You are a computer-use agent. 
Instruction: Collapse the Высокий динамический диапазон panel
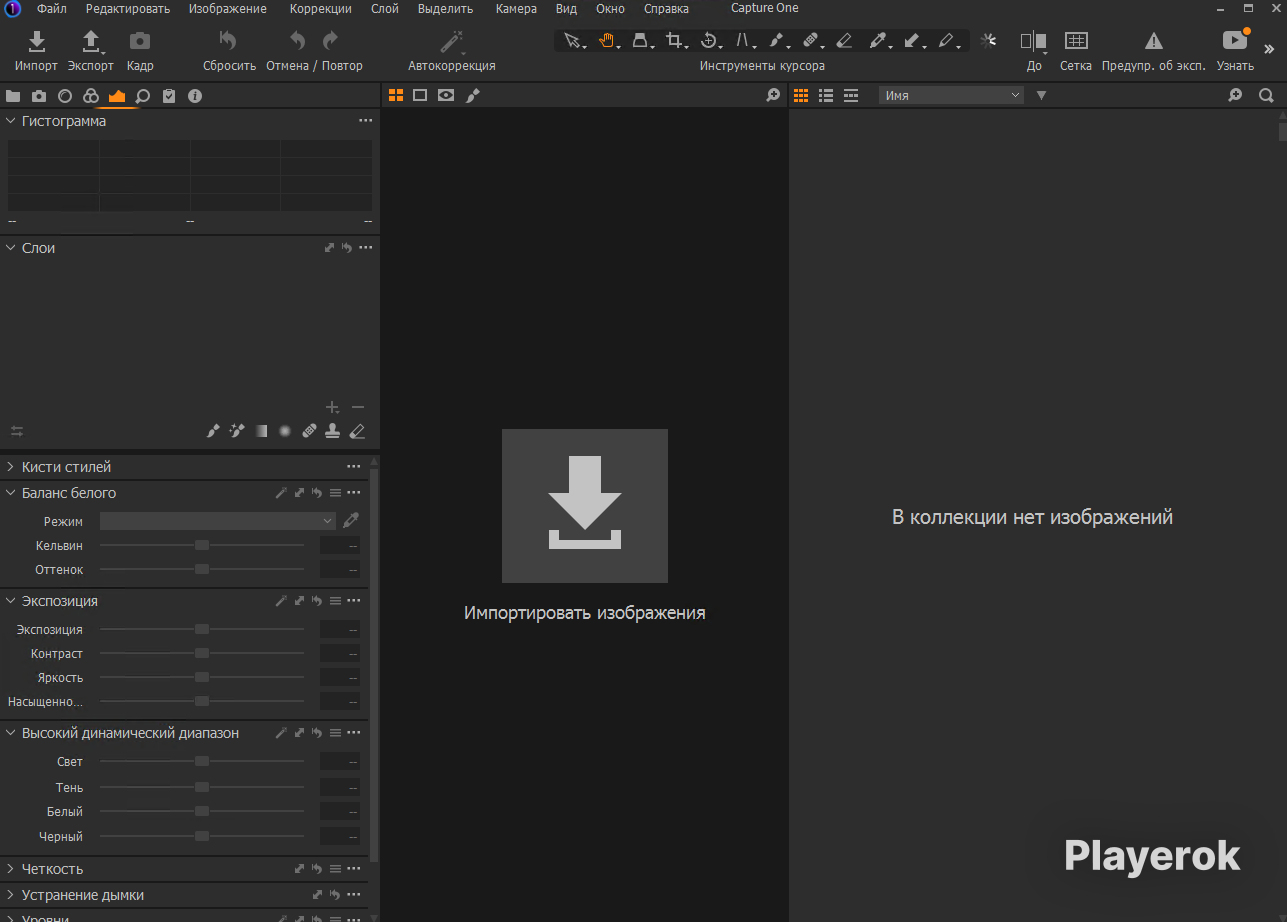pyautogui.click(x=10, y=733)
